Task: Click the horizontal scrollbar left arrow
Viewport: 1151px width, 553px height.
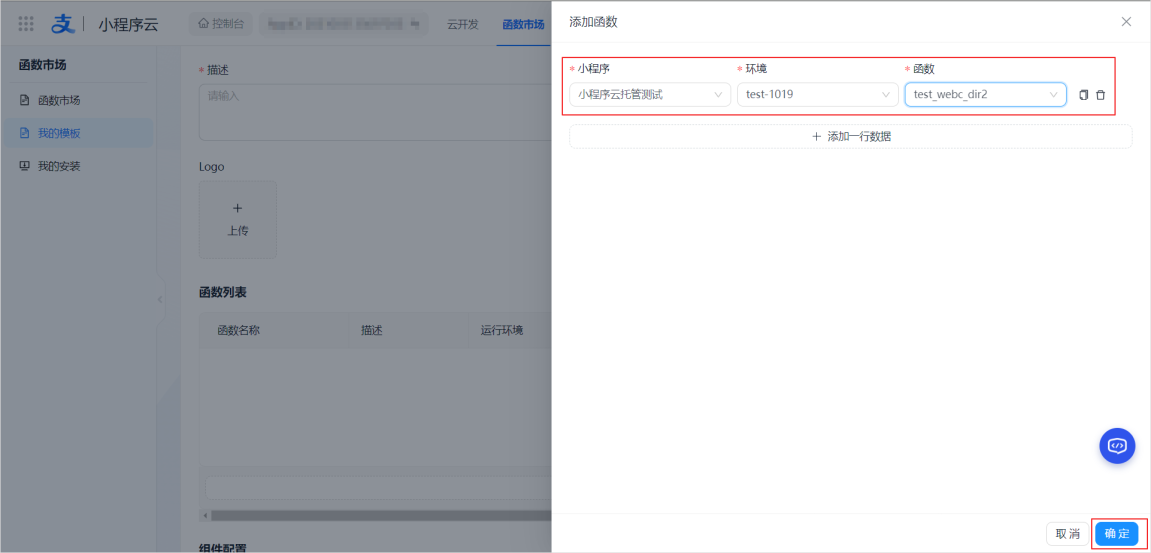Action: (205, 515)
